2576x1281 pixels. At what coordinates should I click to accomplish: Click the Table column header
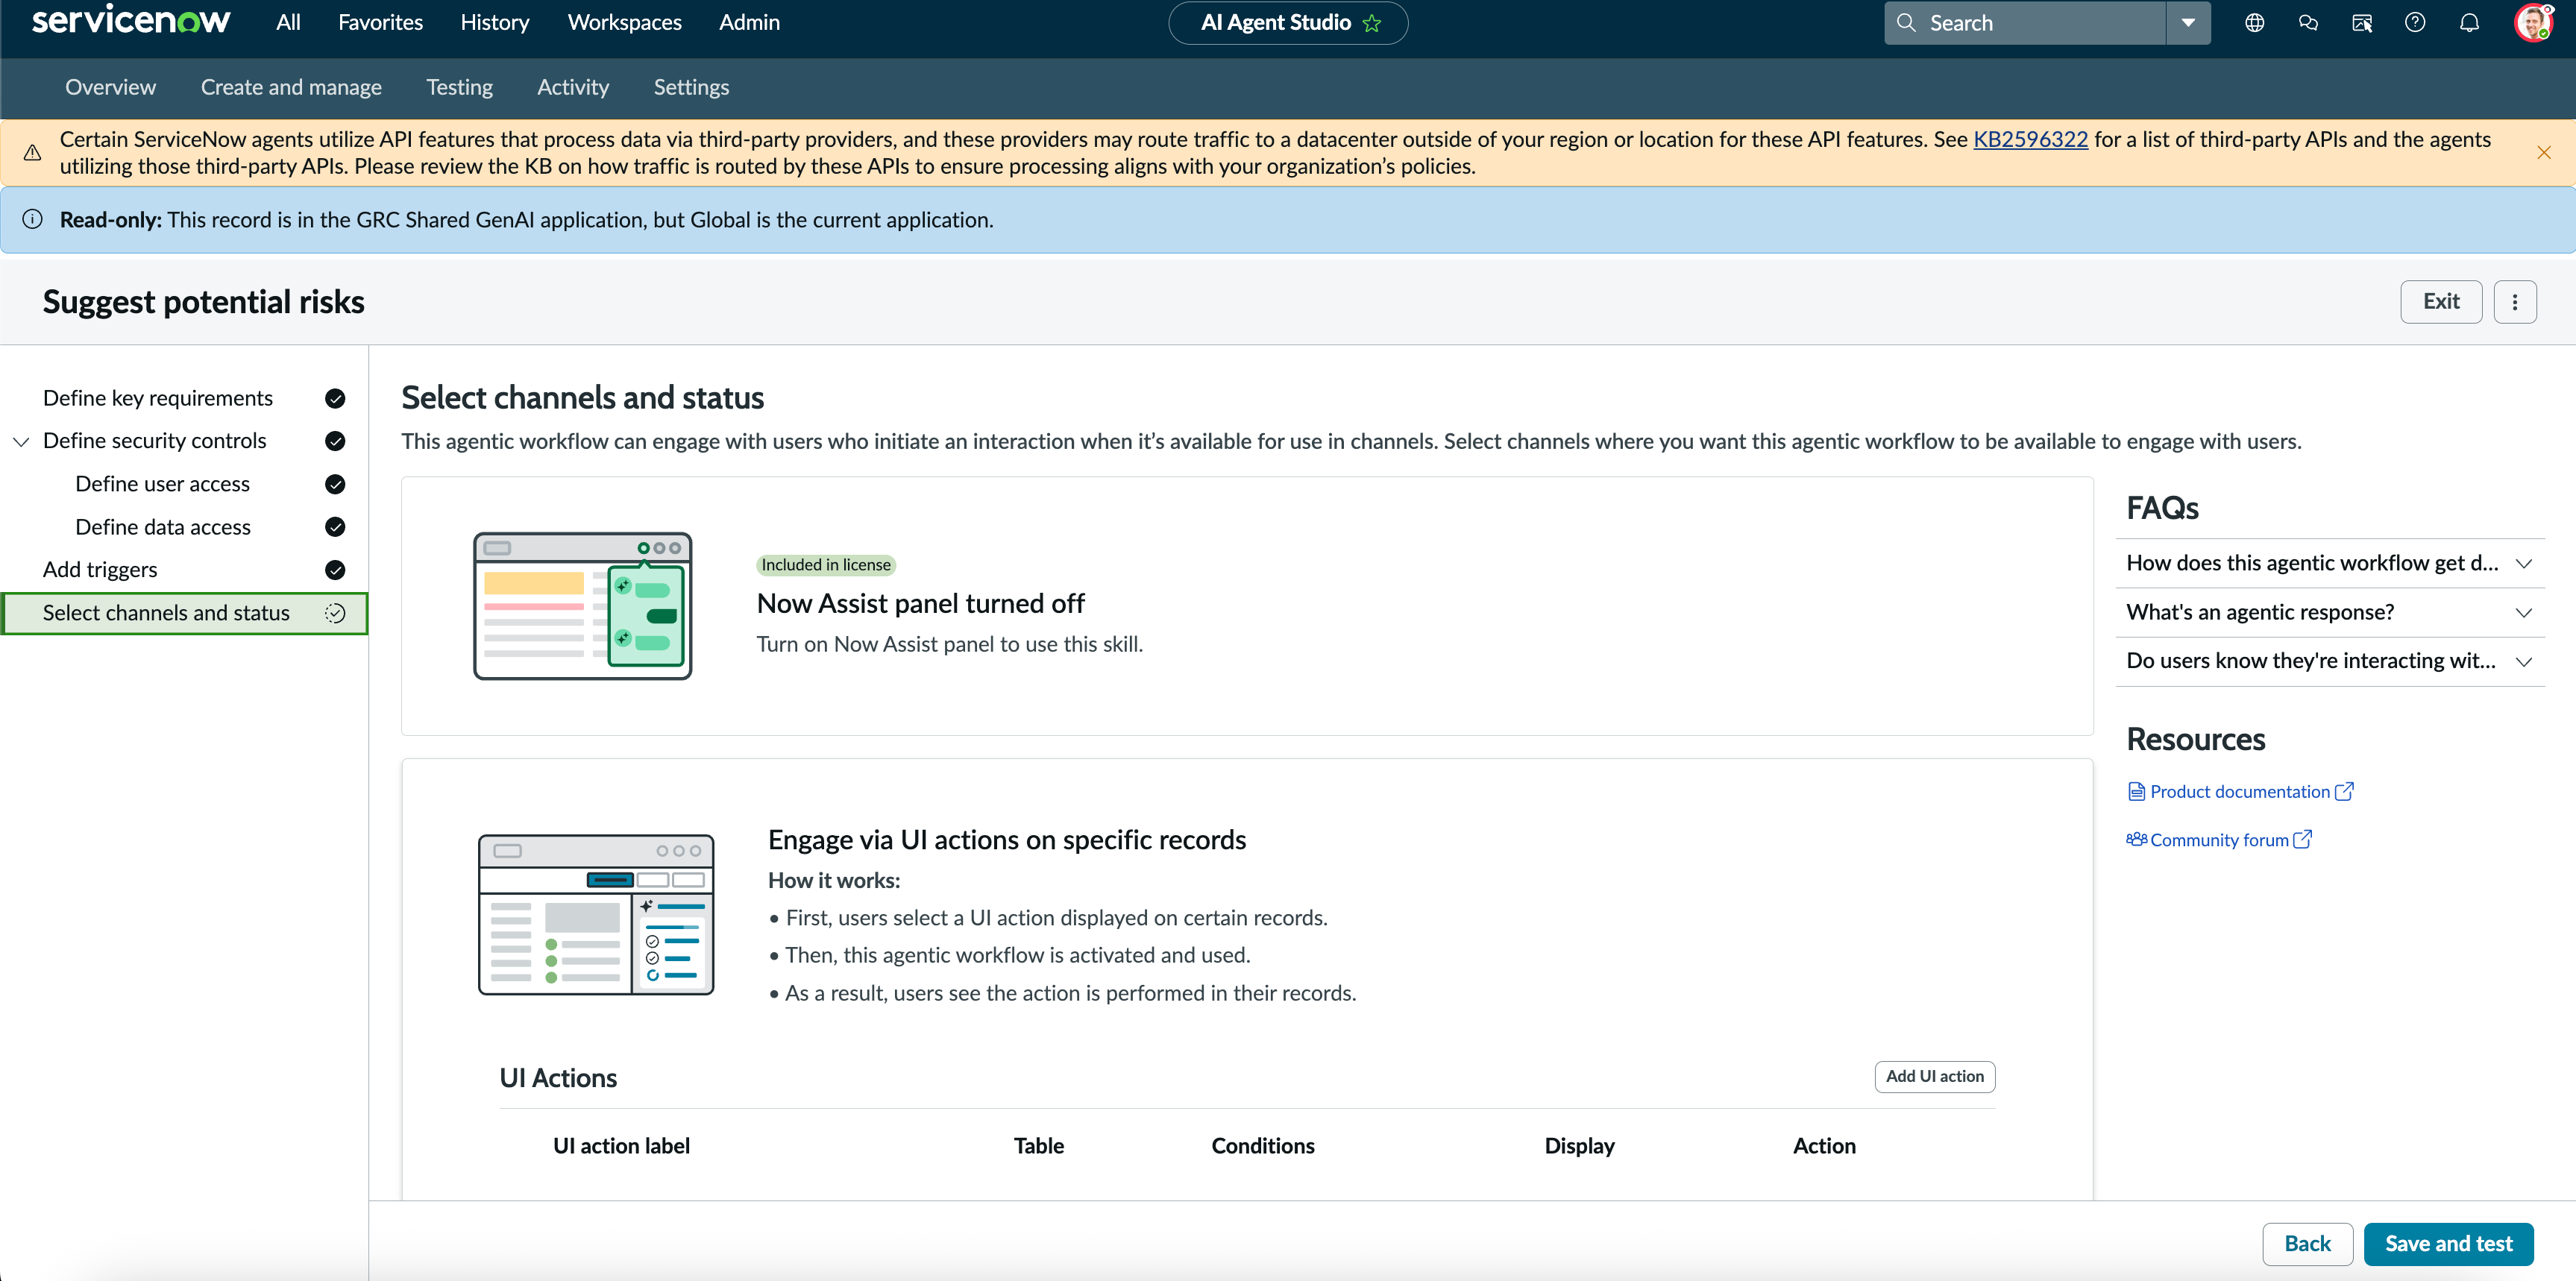click(x=1038, y=1146)
